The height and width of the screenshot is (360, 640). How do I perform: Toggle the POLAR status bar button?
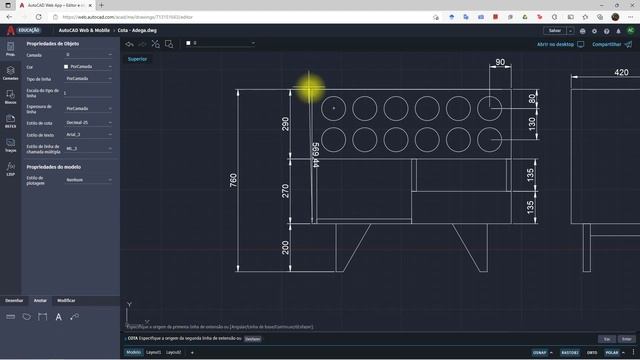611,352
